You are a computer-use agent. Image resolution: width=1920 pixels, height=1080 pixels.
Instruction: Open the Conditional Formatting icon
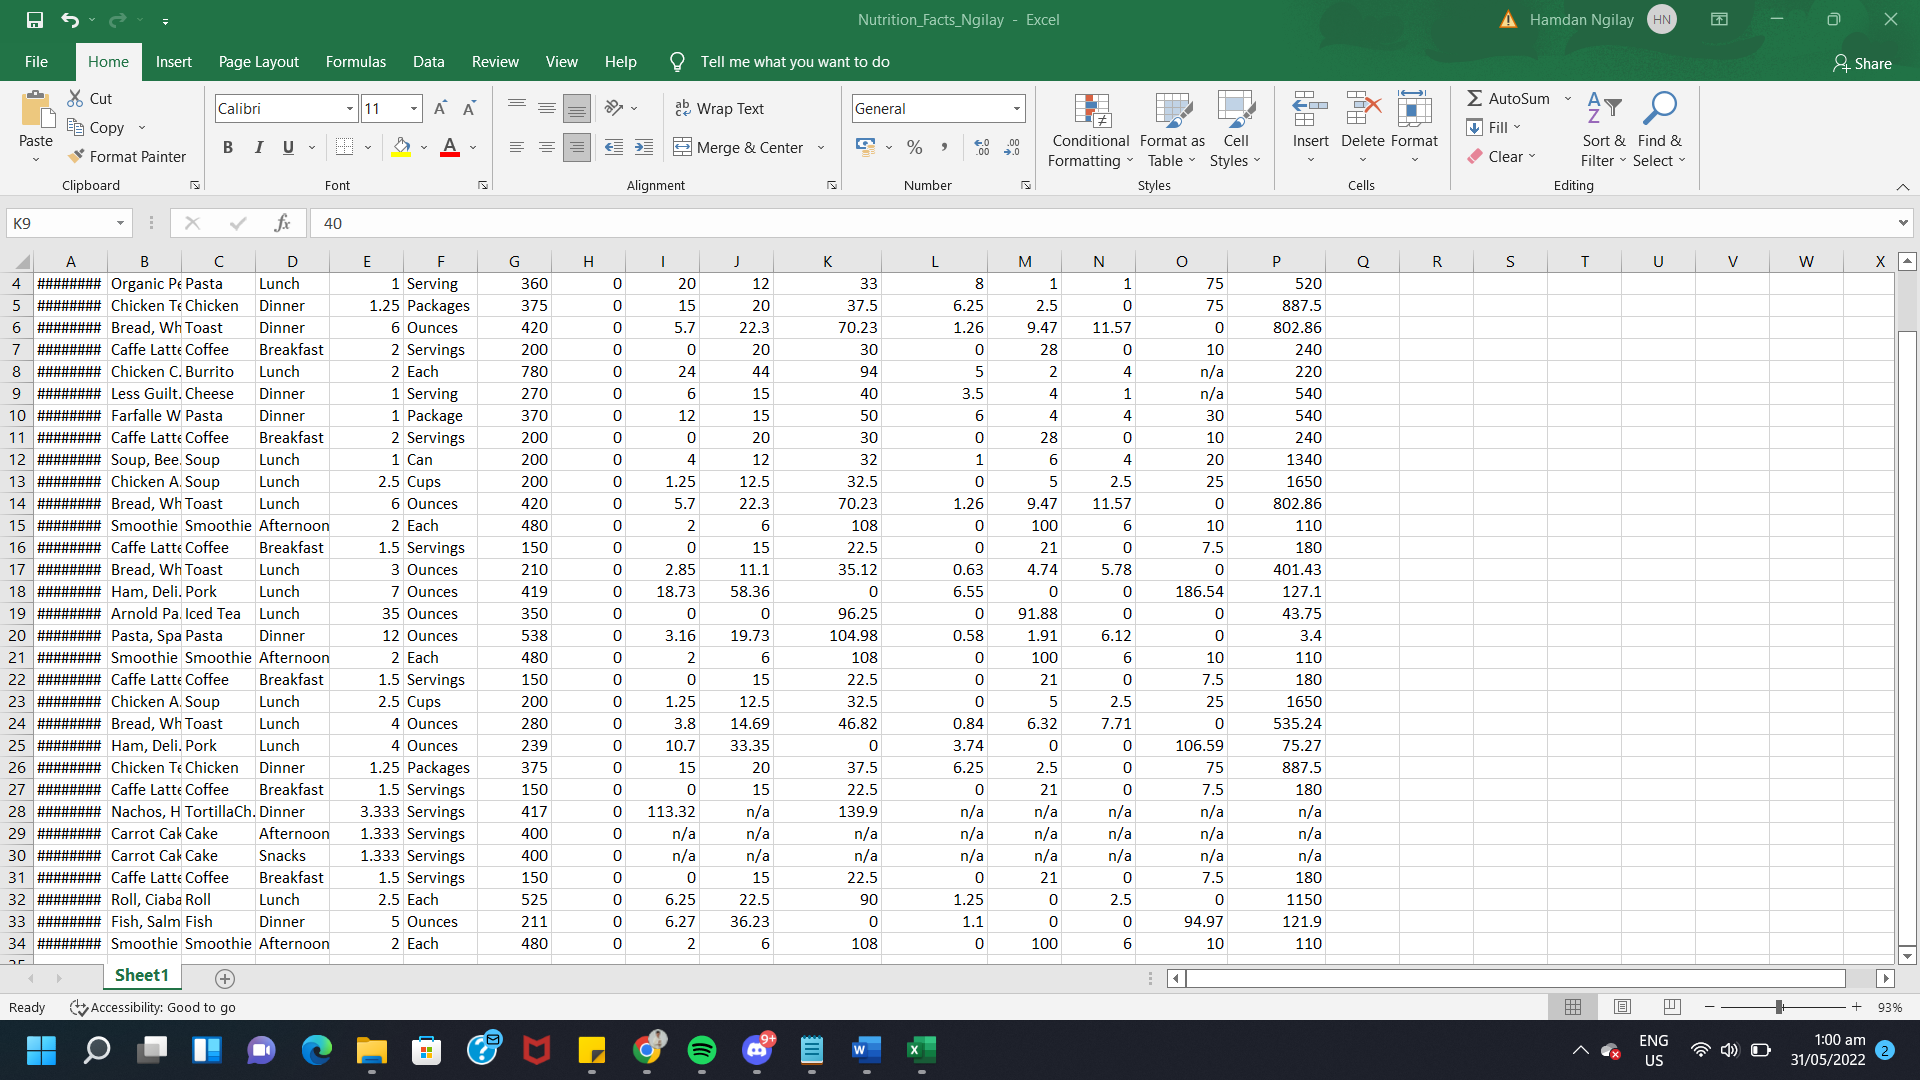click(1092, 110)
